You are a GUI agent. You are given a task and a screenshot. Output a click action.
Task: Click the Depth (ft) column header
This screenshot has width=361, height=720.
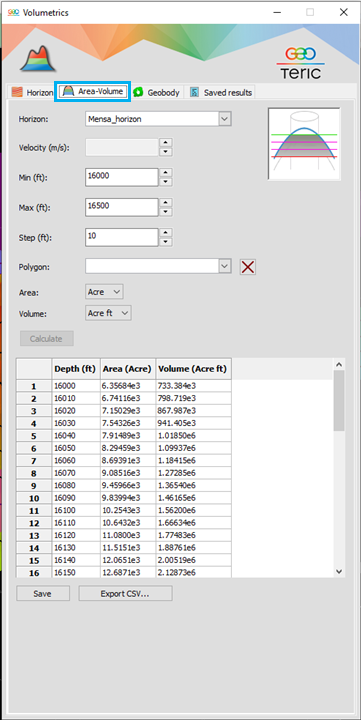[x=76, y=369]
